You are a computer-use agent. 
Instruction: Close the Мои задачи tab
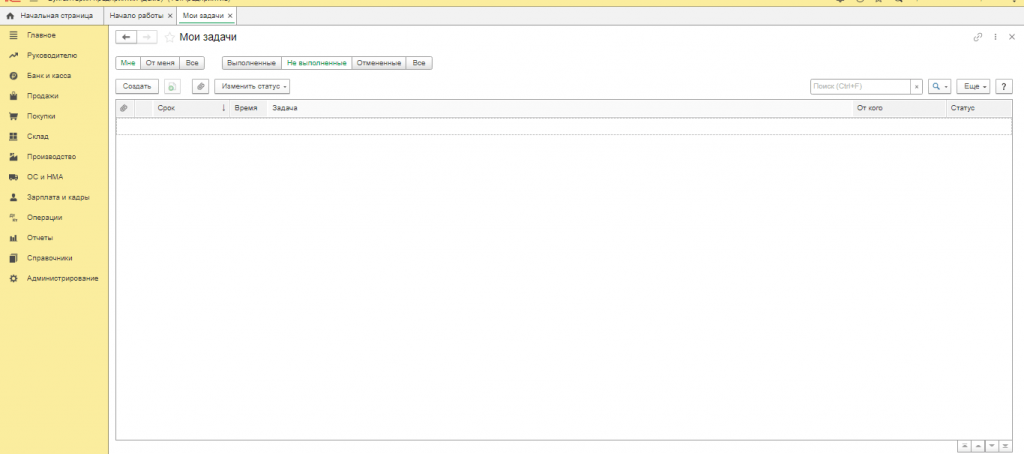coord(230,15)
